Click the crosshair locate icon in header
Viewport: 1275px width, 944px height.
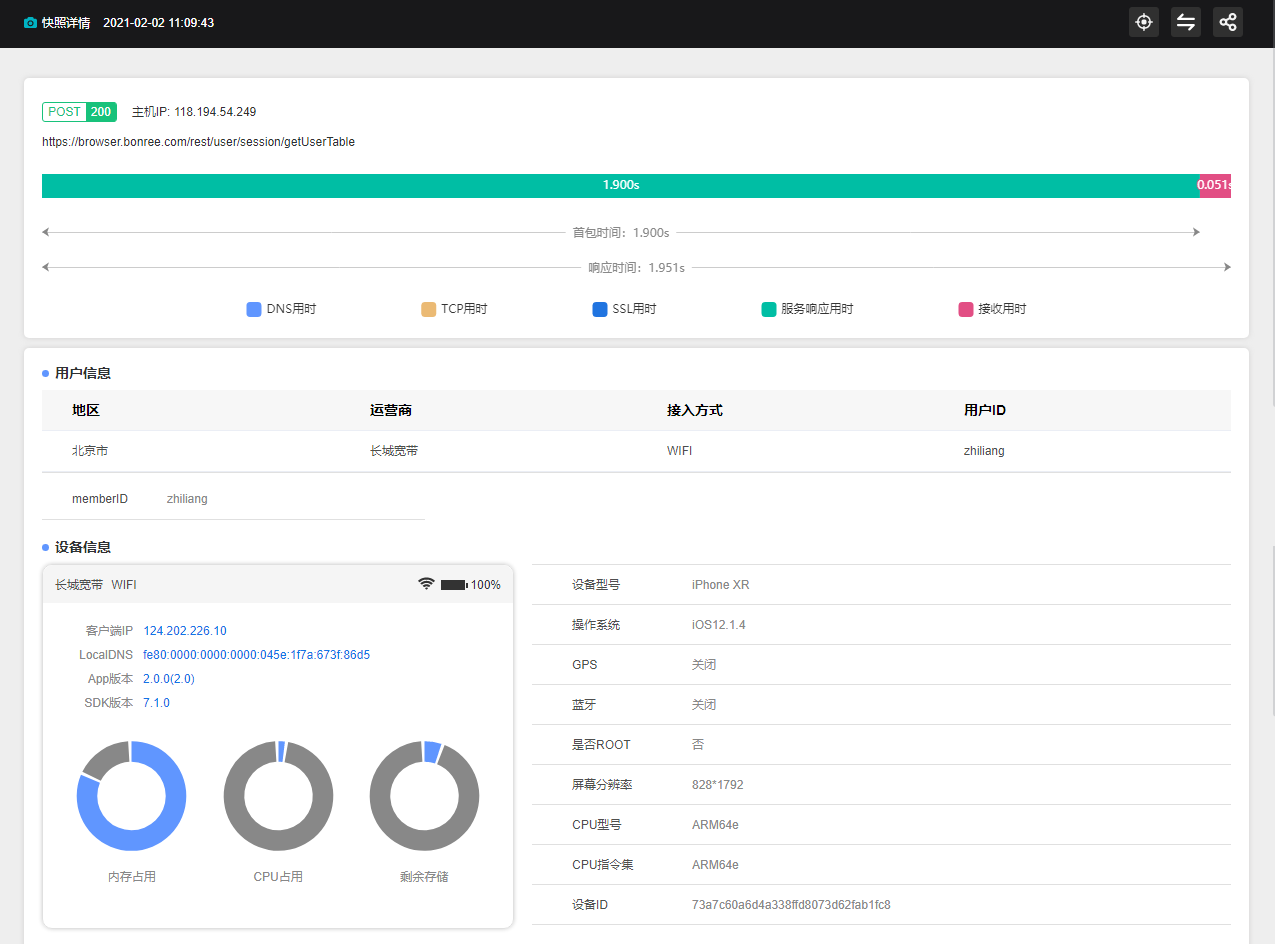[1144, 22]
